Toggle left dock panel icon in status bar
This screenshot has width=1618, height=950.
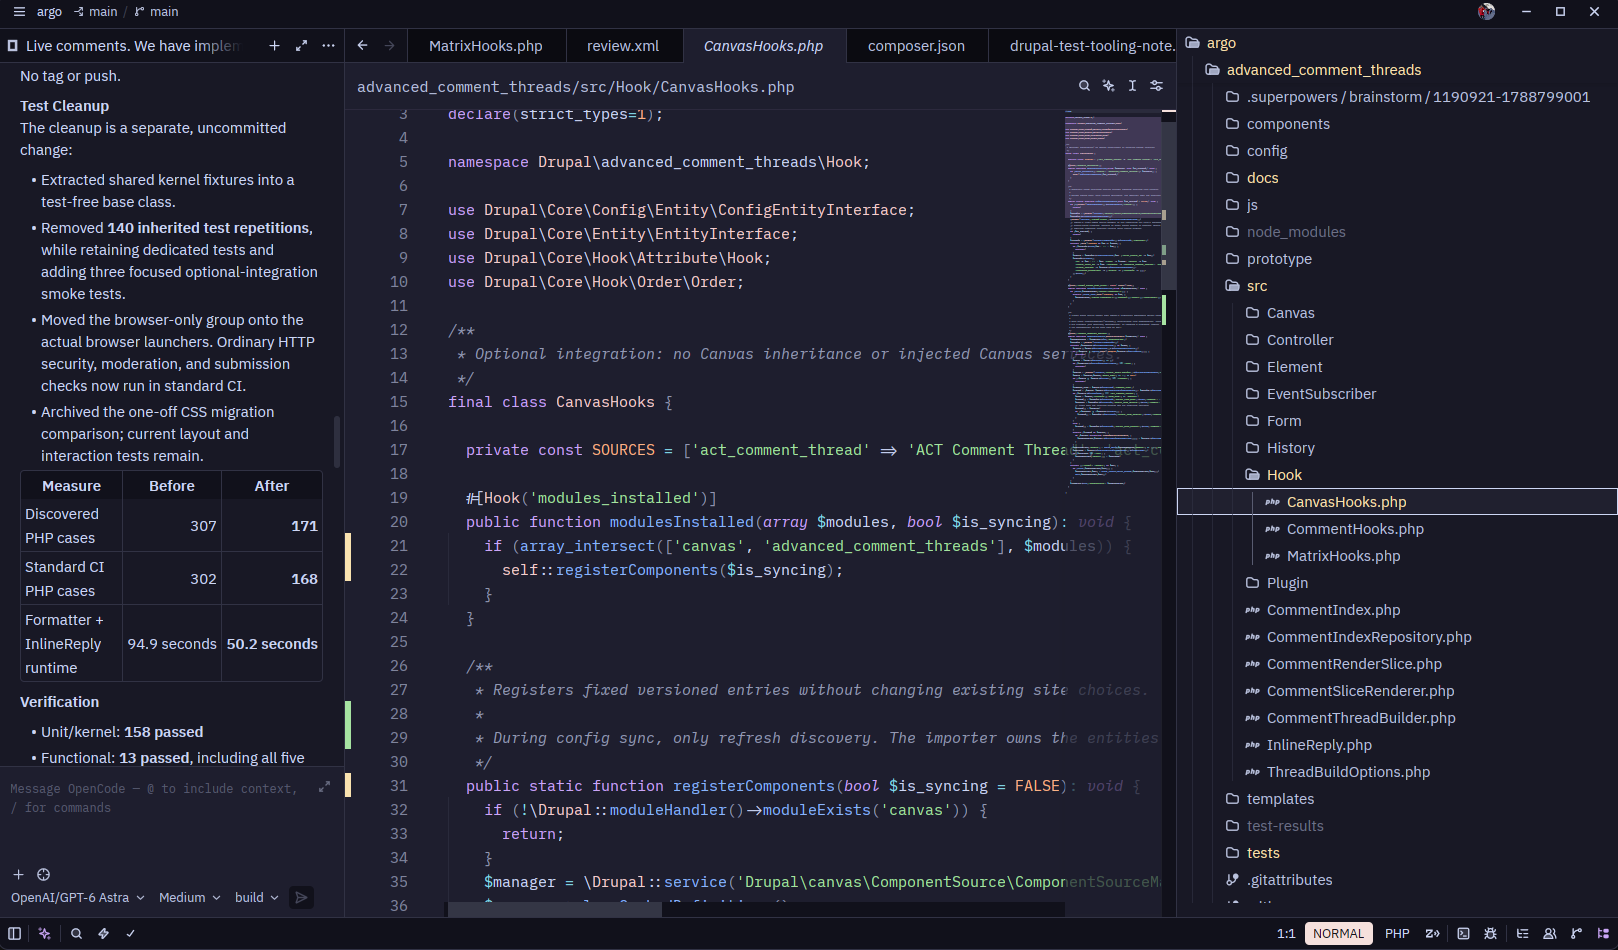pos(14,934)
